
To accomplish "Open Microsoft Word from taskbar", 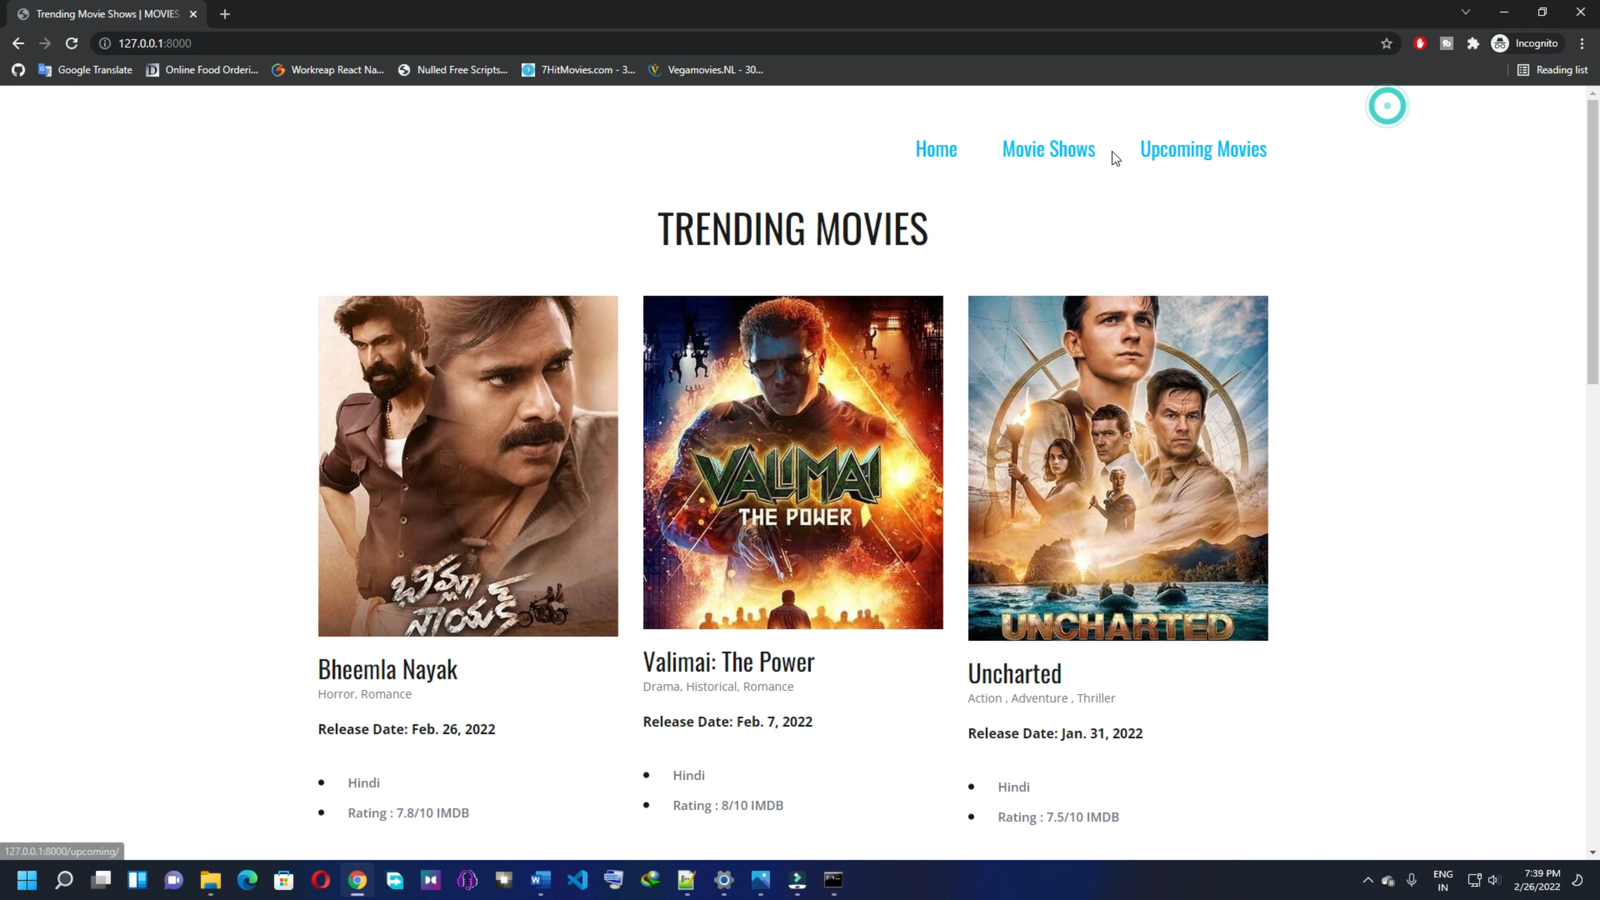I will click(541, 880).
